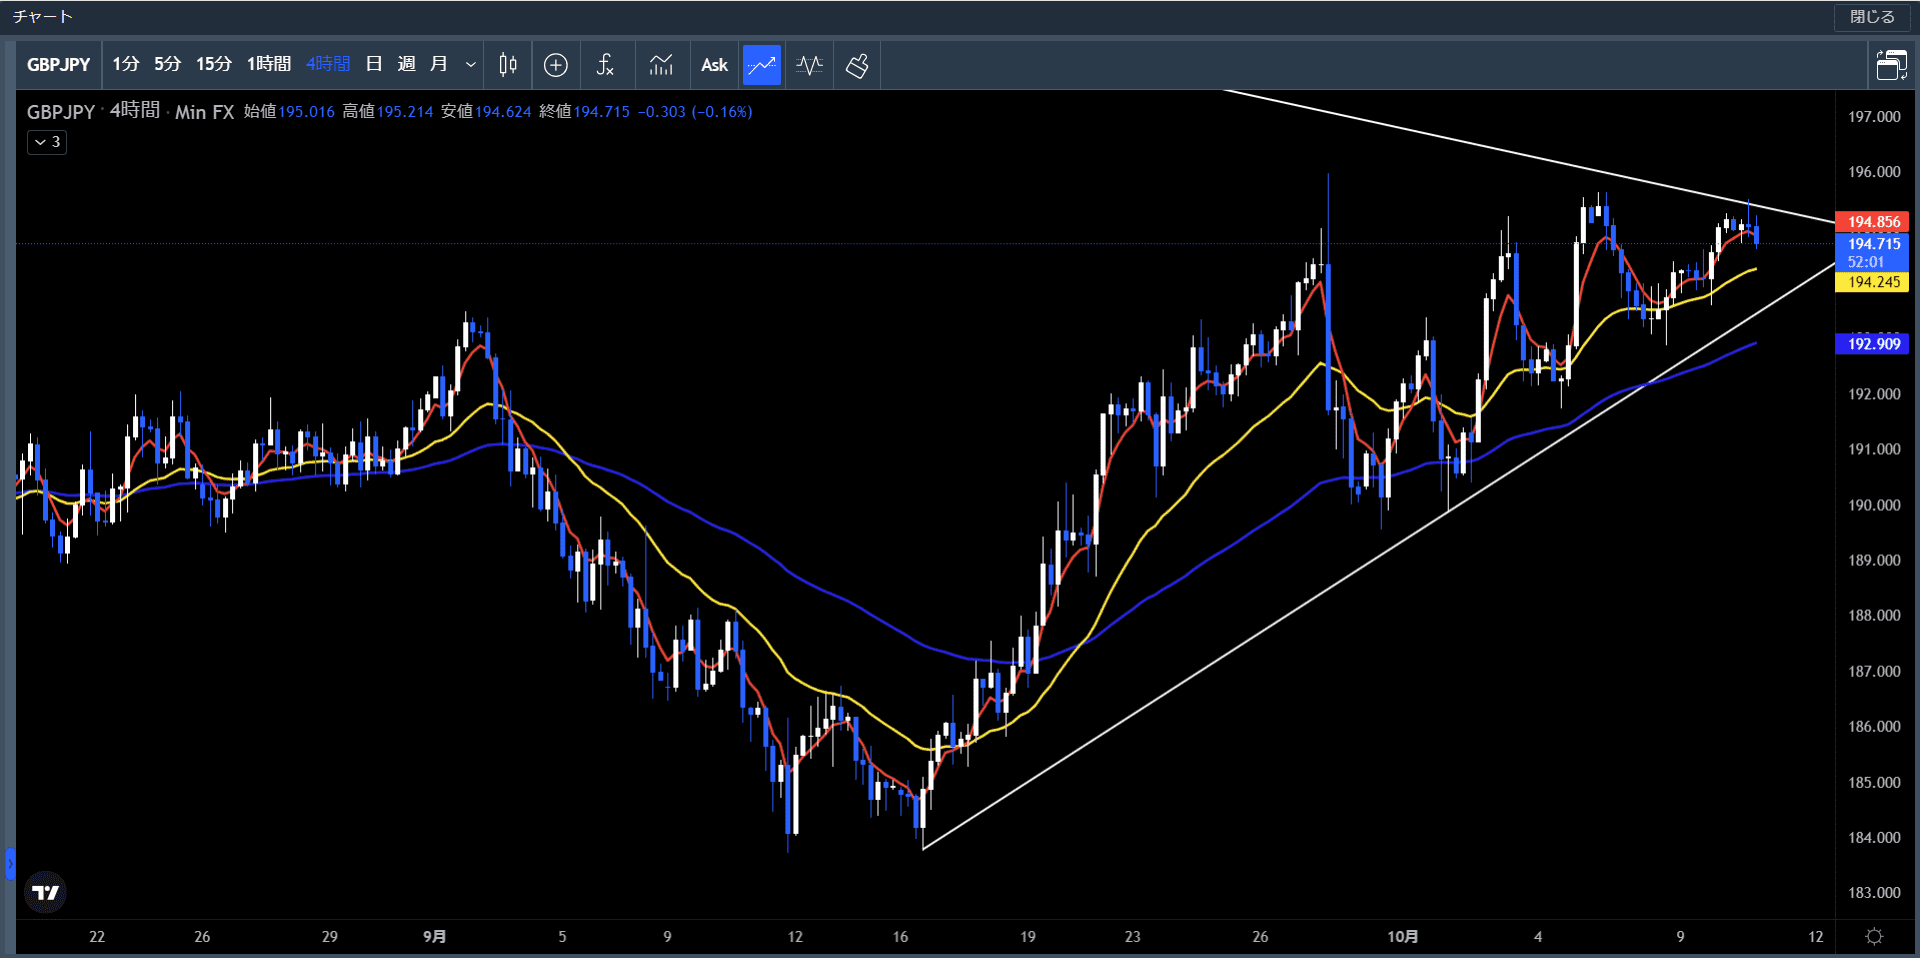Click the red 194.856 price label
The image size is (1920, 958).
[x=1872, y=222]
